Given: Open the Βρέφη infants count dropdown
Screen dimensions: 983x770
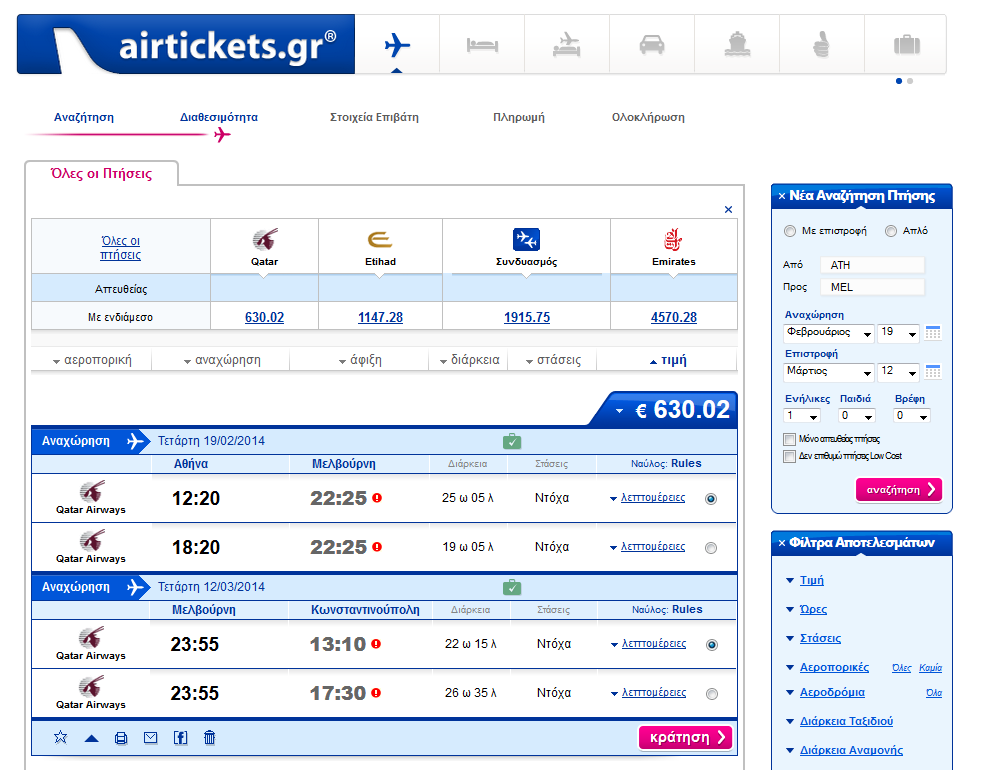Looking at the screenshot, I should [912, 416].
